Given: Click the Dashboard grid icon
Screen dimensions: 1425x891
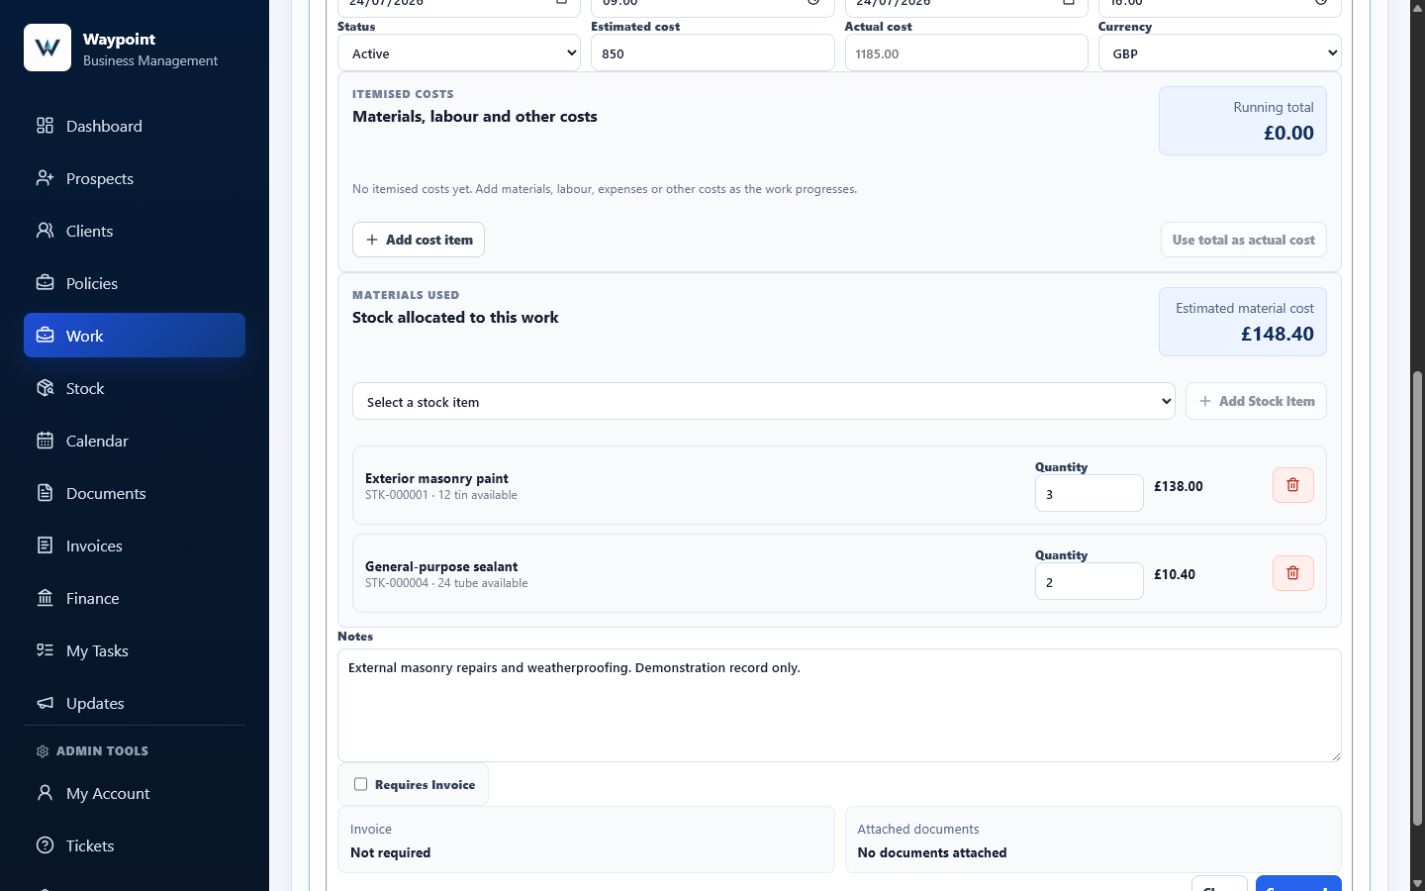Looking at the screenshot, I should 45,126.
